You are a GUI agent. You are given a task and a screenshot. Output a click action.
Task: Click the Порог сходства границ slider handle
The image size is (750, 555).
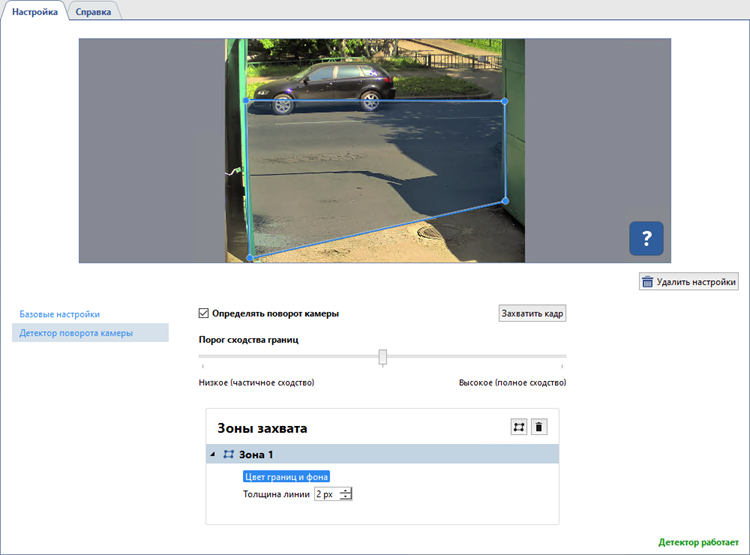tap(383, 357)
